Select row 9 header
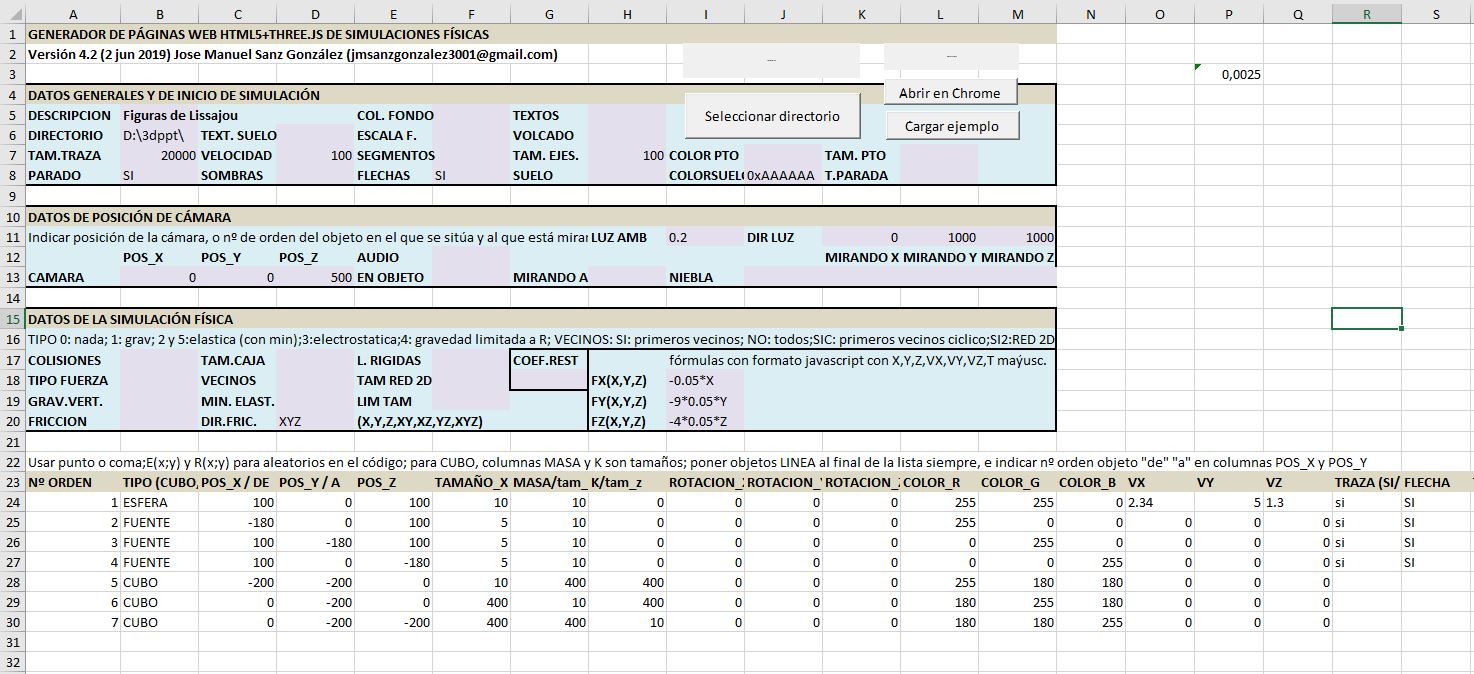 13,196
